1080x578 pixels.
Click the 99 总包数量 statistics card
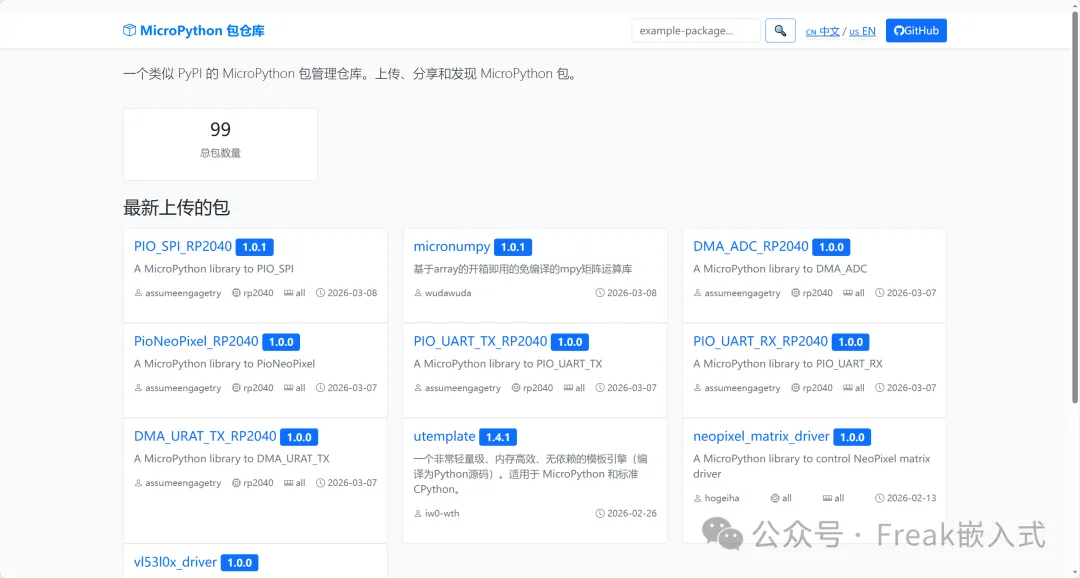click(220, 145)
